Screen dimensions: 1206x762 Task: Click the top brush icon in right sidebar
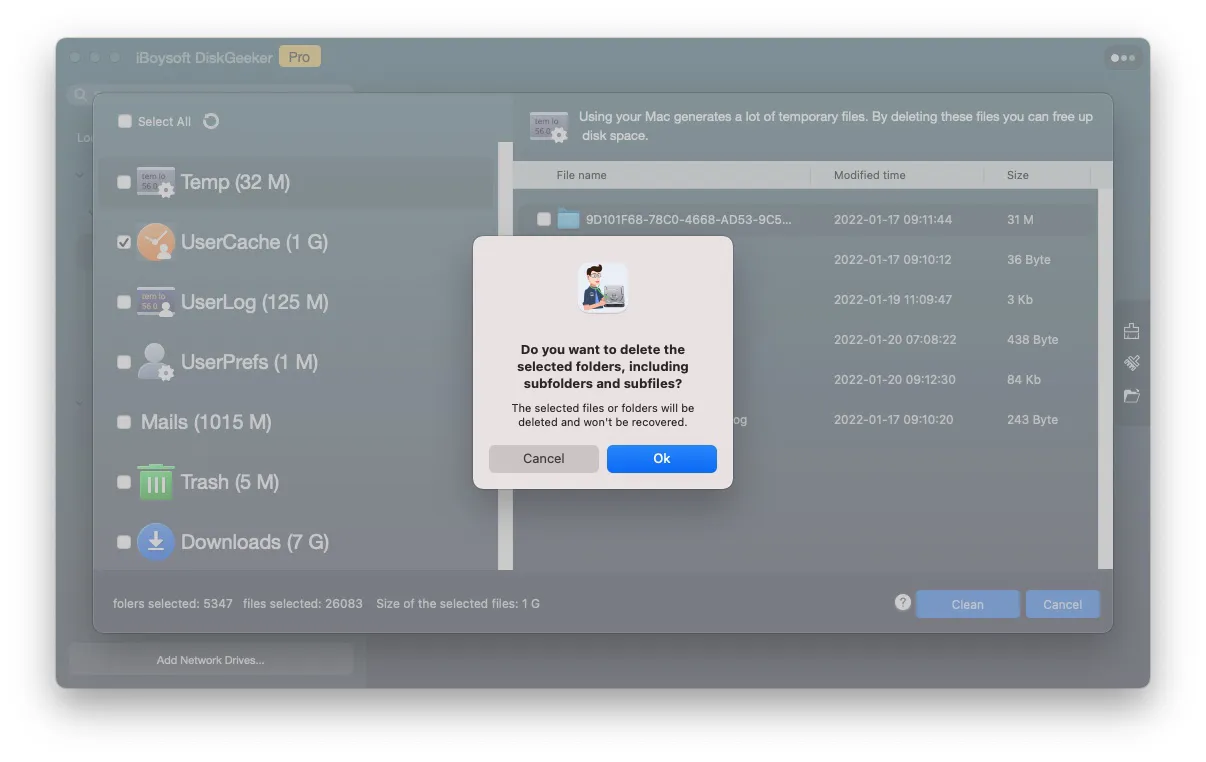pos(1132,331)
